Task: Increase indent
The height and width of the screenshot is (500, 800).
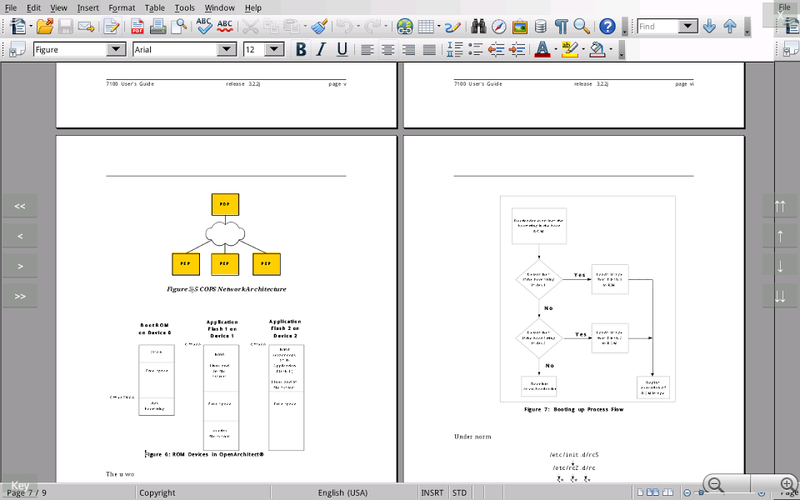Action: (517, 49)
